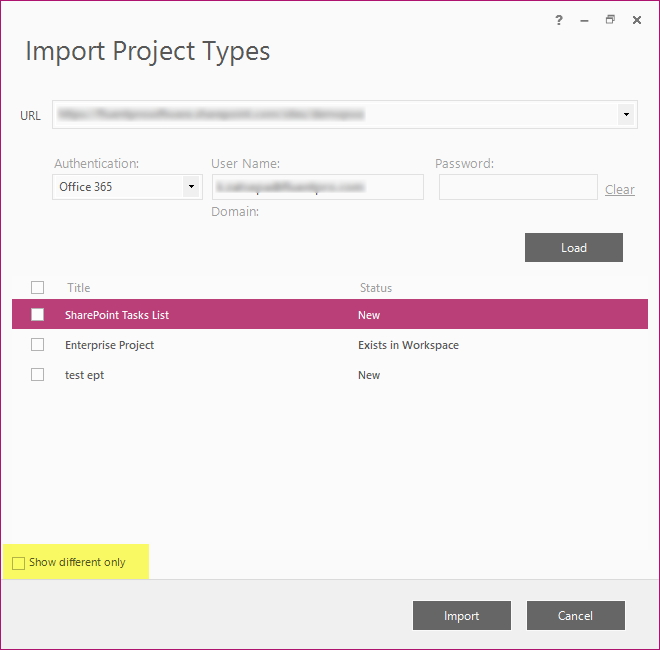Check the test ept checkbox
Image resolution: width=660 pixels, height=650 pixels.
(x=37, y=374)
